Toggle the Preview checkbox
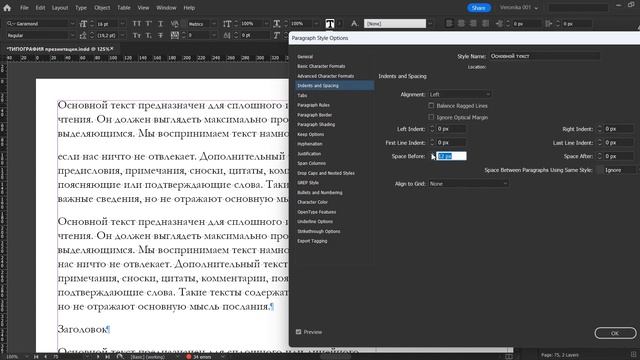 298,332
